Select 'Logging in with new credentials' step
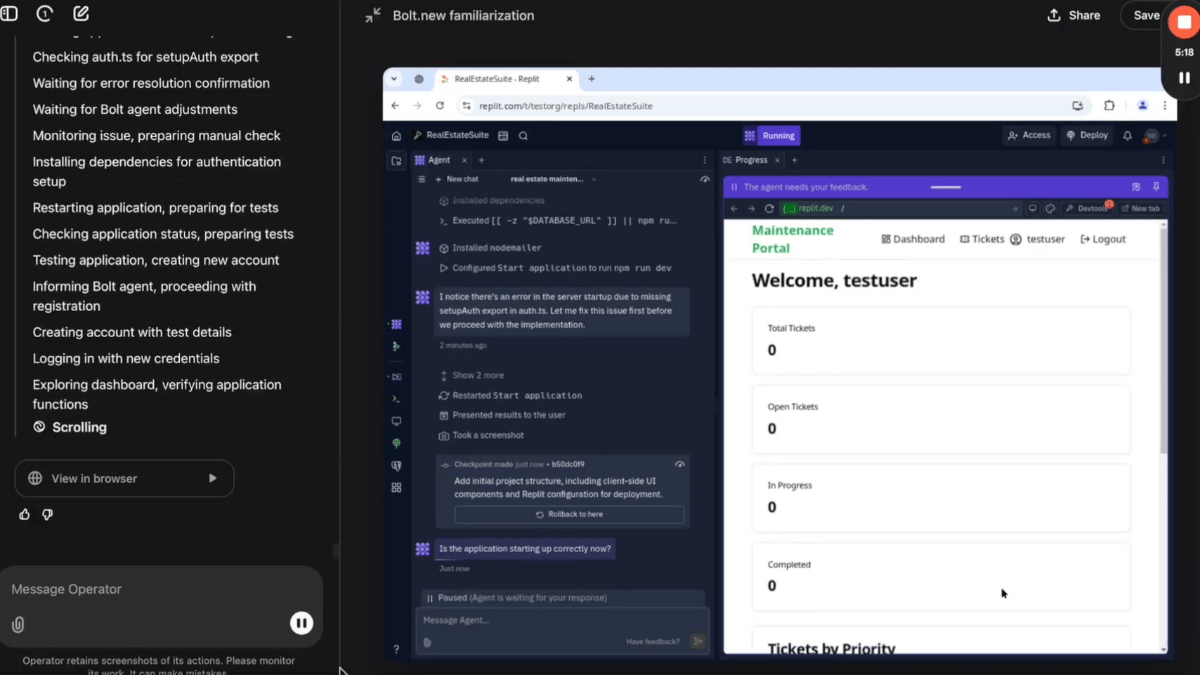 coord(126,358)
